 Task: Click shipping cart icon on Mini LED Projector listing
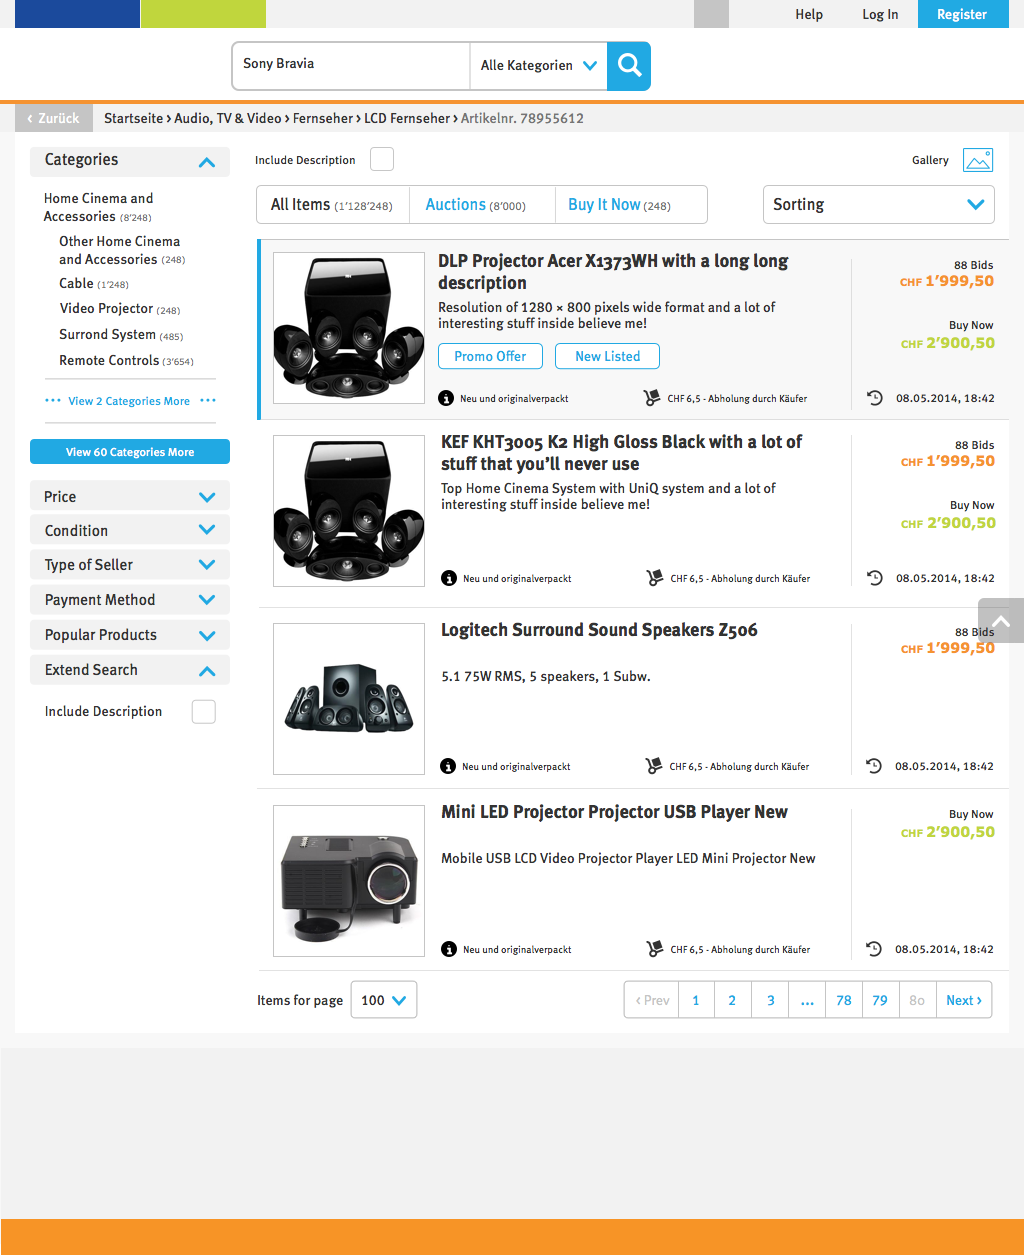pos(655,949)
